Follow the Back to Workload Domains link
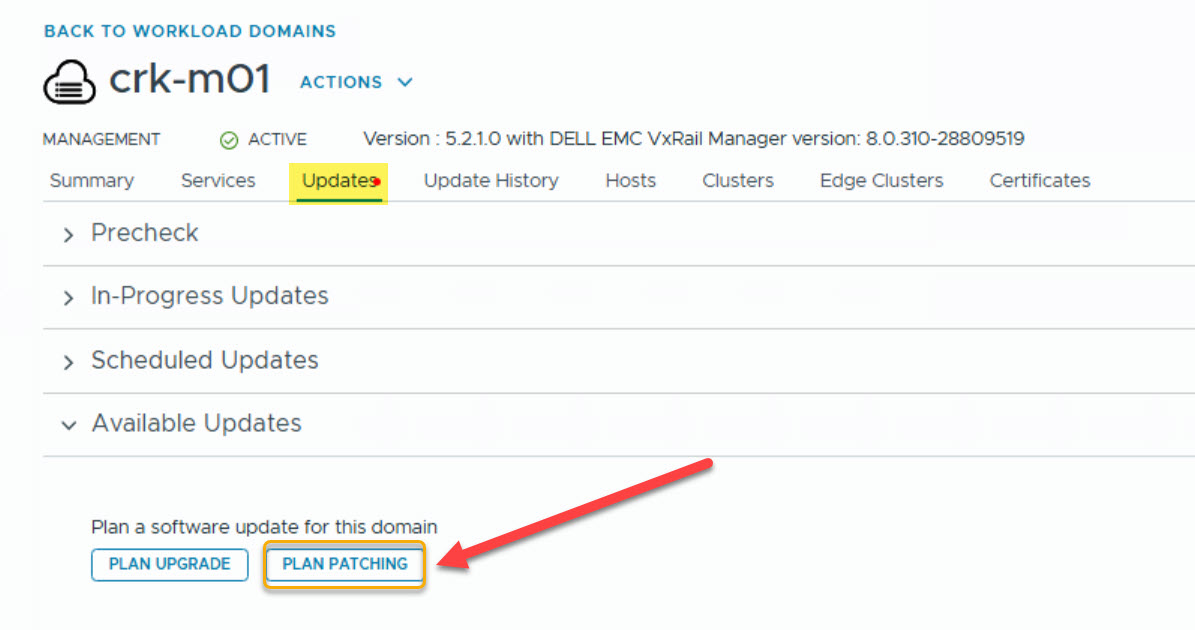The image size is (1195, 630). point(190,31)
